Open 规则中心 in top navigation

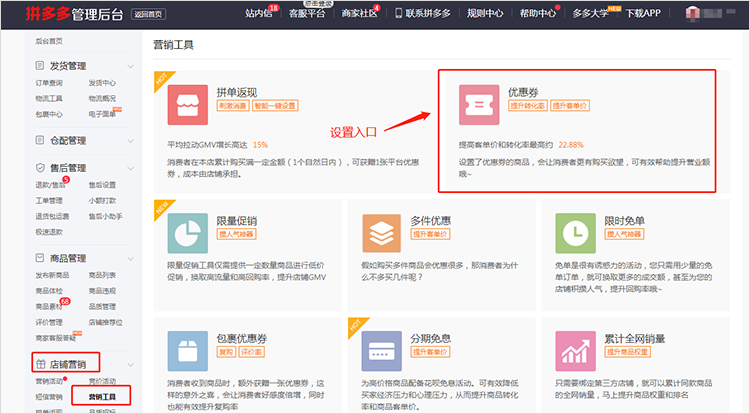coord(485,13)
